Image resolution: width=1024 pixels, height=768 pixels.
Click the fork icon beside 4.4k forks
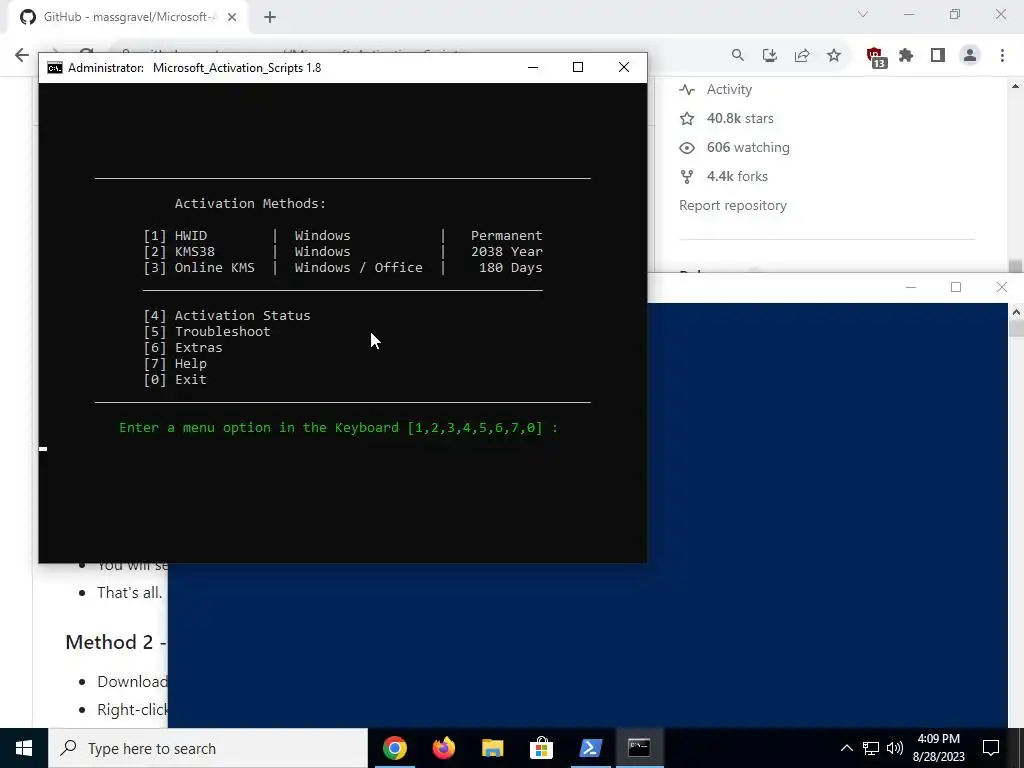(x=687, y=176)
